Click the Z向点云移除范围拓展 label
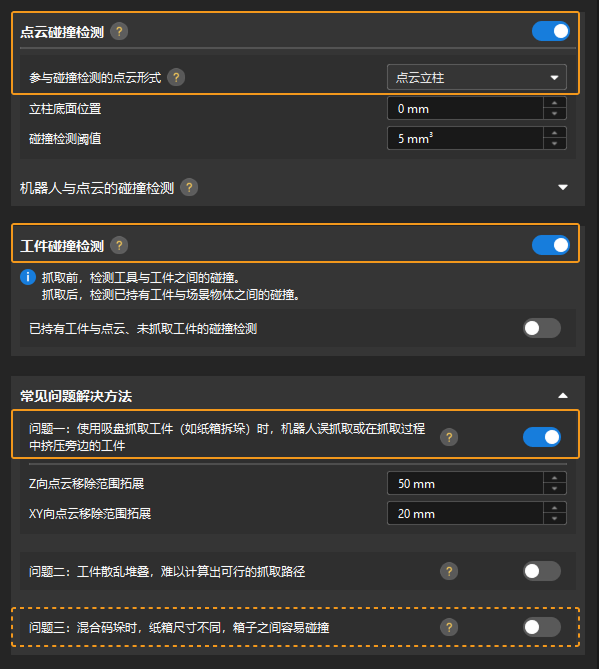 click(87, 484)
